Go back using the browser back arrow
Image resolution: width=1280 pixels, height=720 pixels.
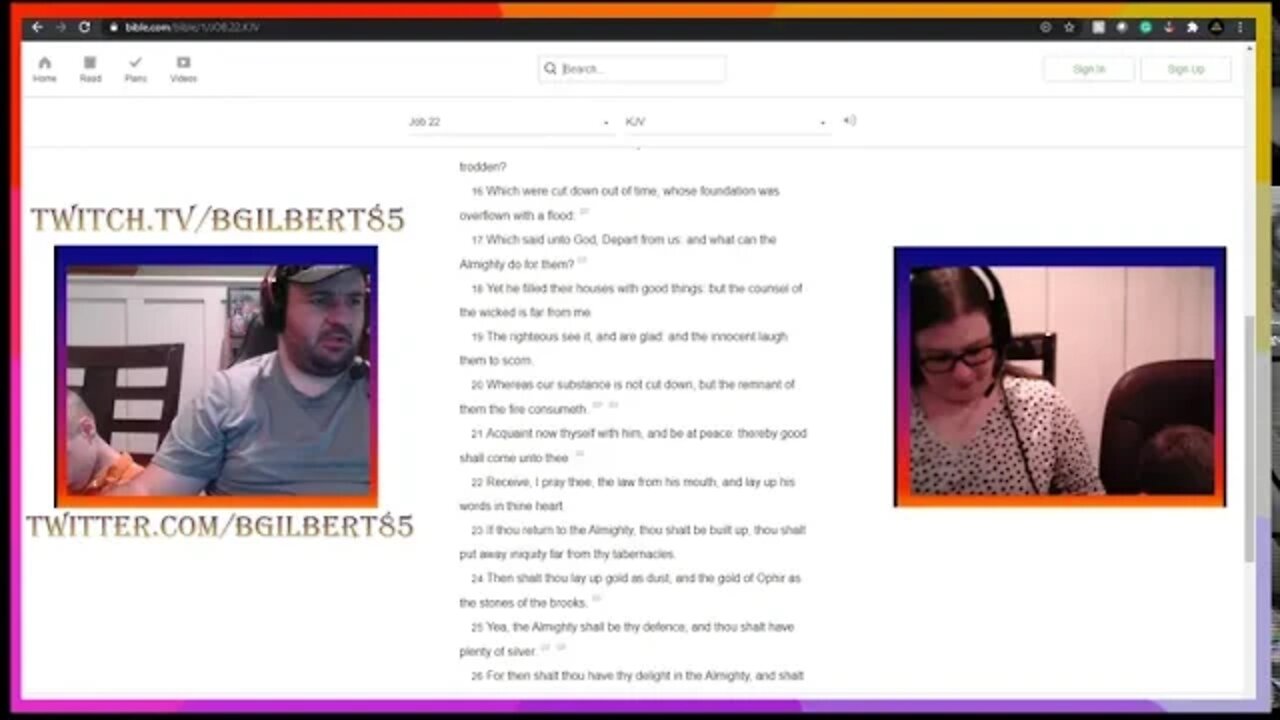(37, 27)
